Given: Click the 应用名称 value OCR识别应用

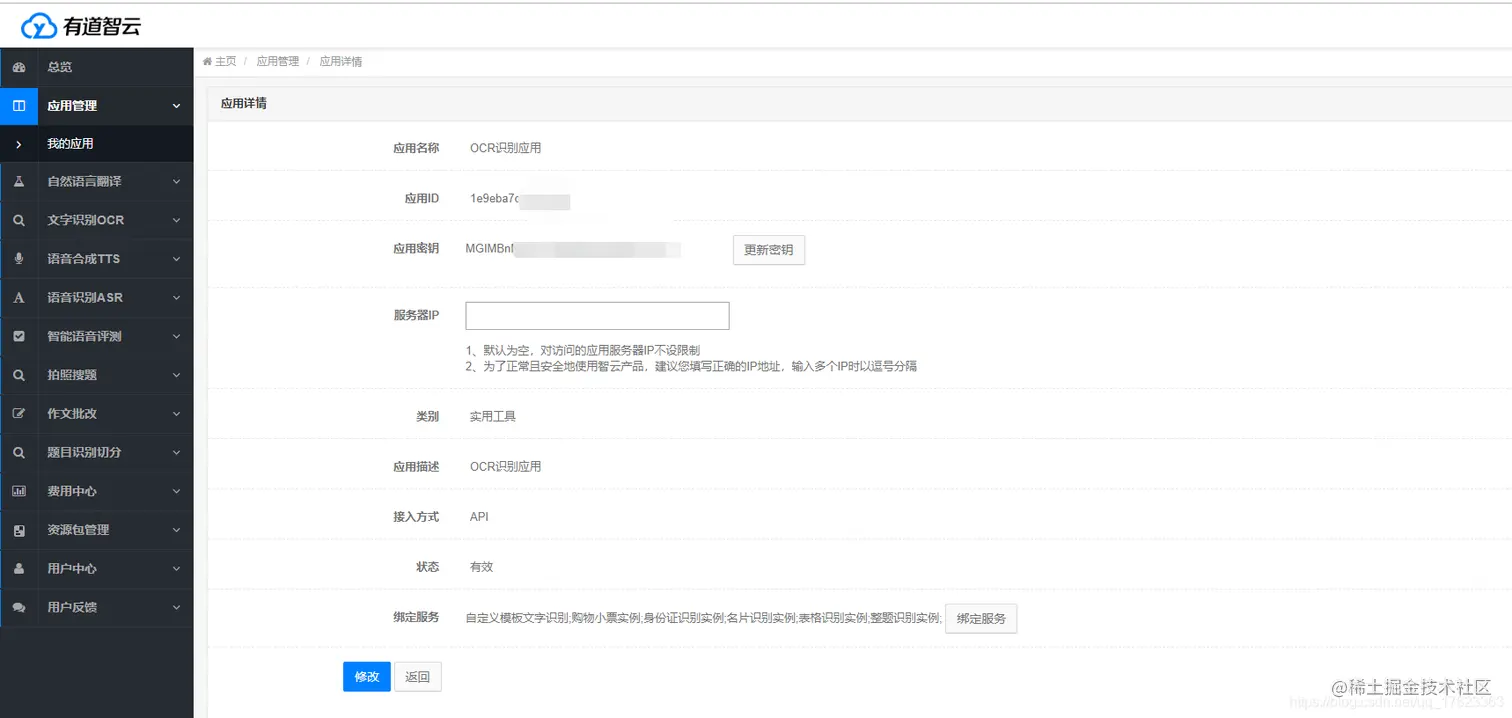Looking at the screenshot, I should click(505, 148).
